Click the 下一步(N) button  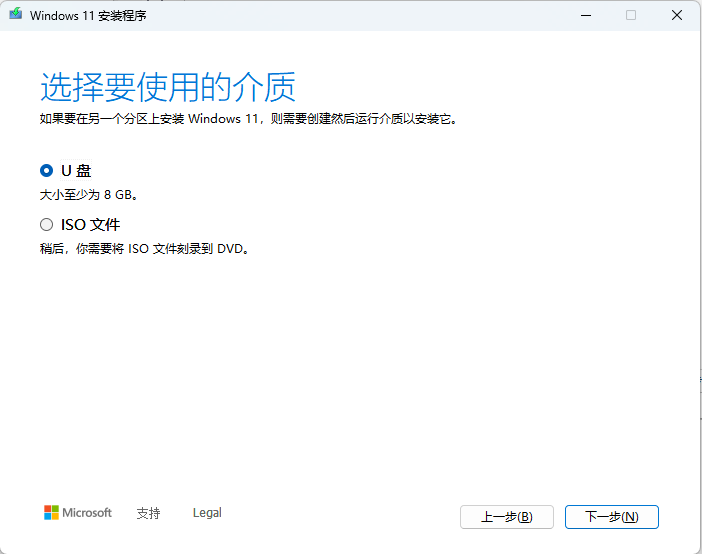pos(612,517)
